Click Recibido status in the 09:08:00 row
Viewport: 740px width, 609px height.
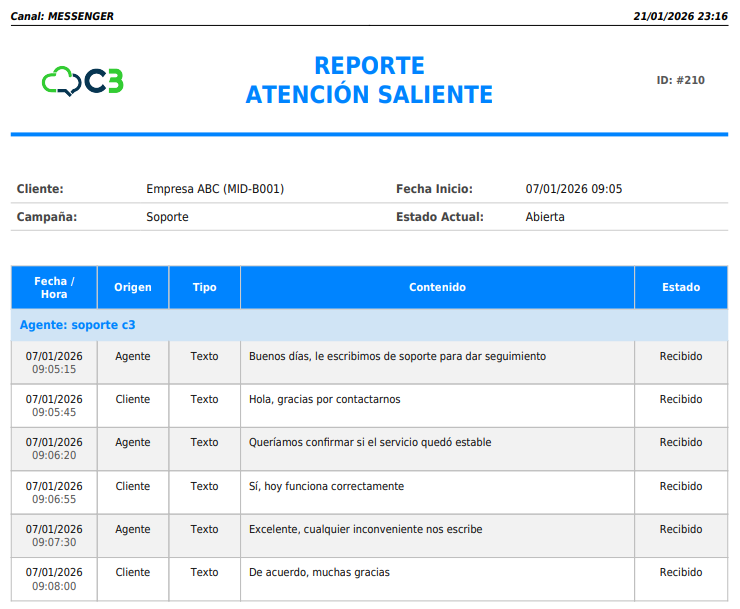point(681,572)
